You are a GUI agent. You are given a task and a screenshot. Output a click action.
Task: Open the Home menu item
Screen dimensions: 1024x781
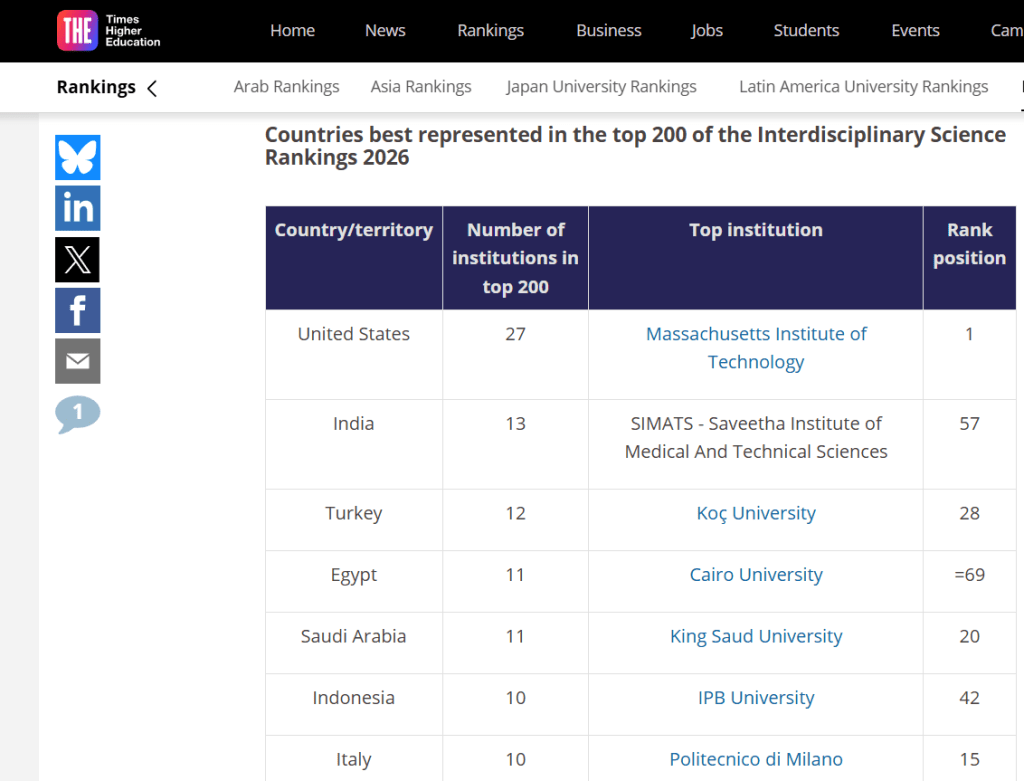(x=292, y=30)
